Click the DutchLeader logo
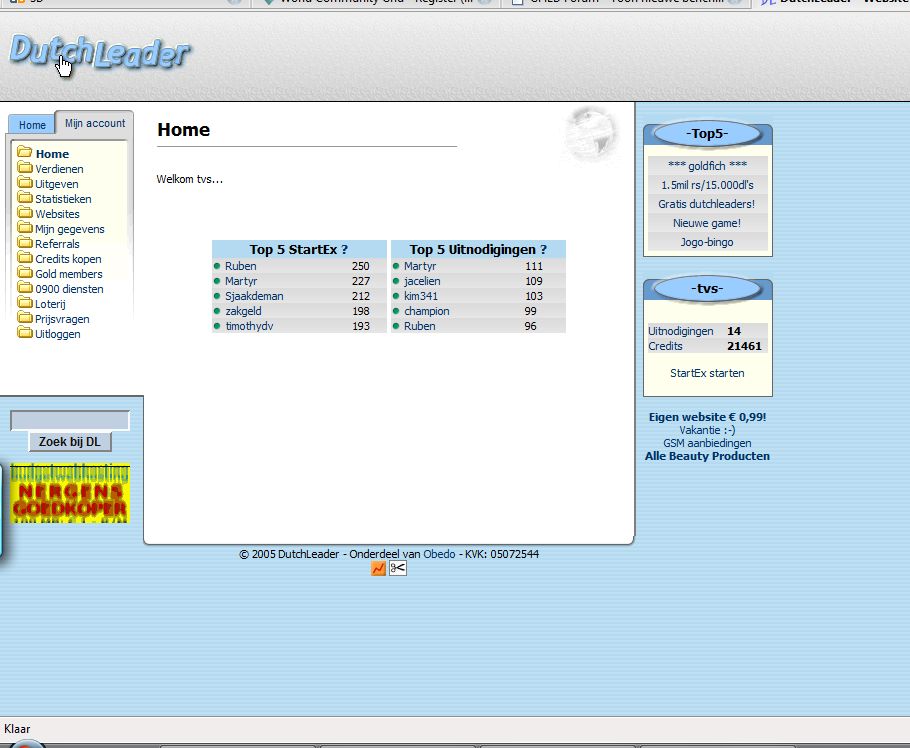910x748 pixels. coord(99,53)
